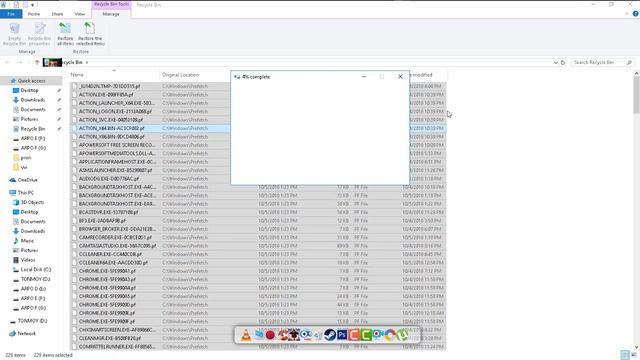Open 3D Objects under This PC
The height and width of the screenshot is (360, 640).
32,202
